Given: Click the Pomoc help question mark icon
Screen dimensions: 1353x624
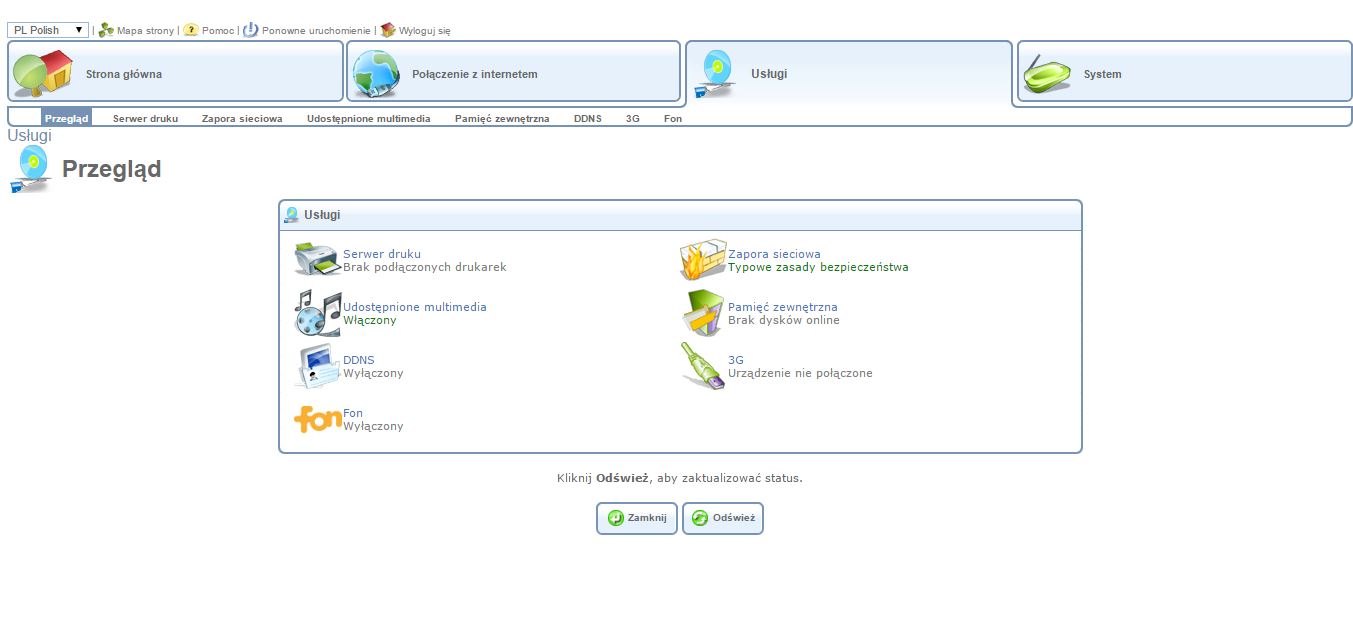Looking at the screenshot, I should [x=191, y=30].
